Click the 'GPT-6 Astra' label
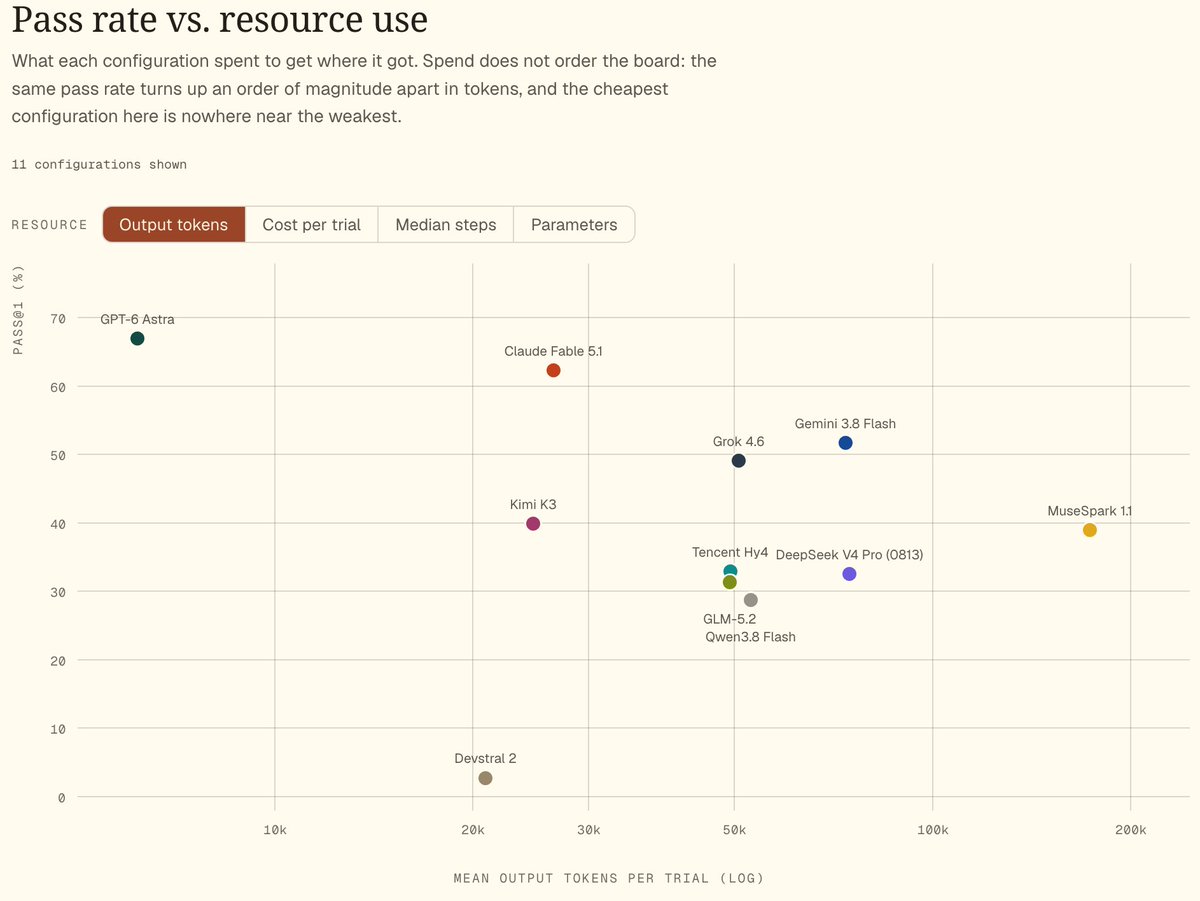1200x901 pixels. click(x=137, y=319)
